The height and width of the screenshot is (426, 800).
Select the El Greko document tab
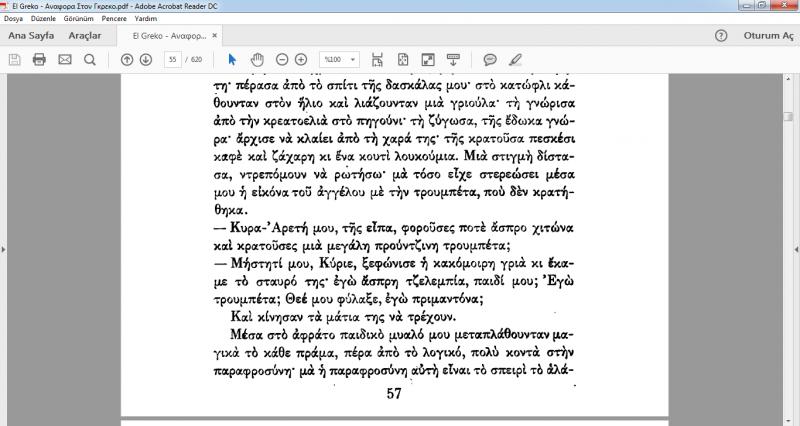click(169, 36)
